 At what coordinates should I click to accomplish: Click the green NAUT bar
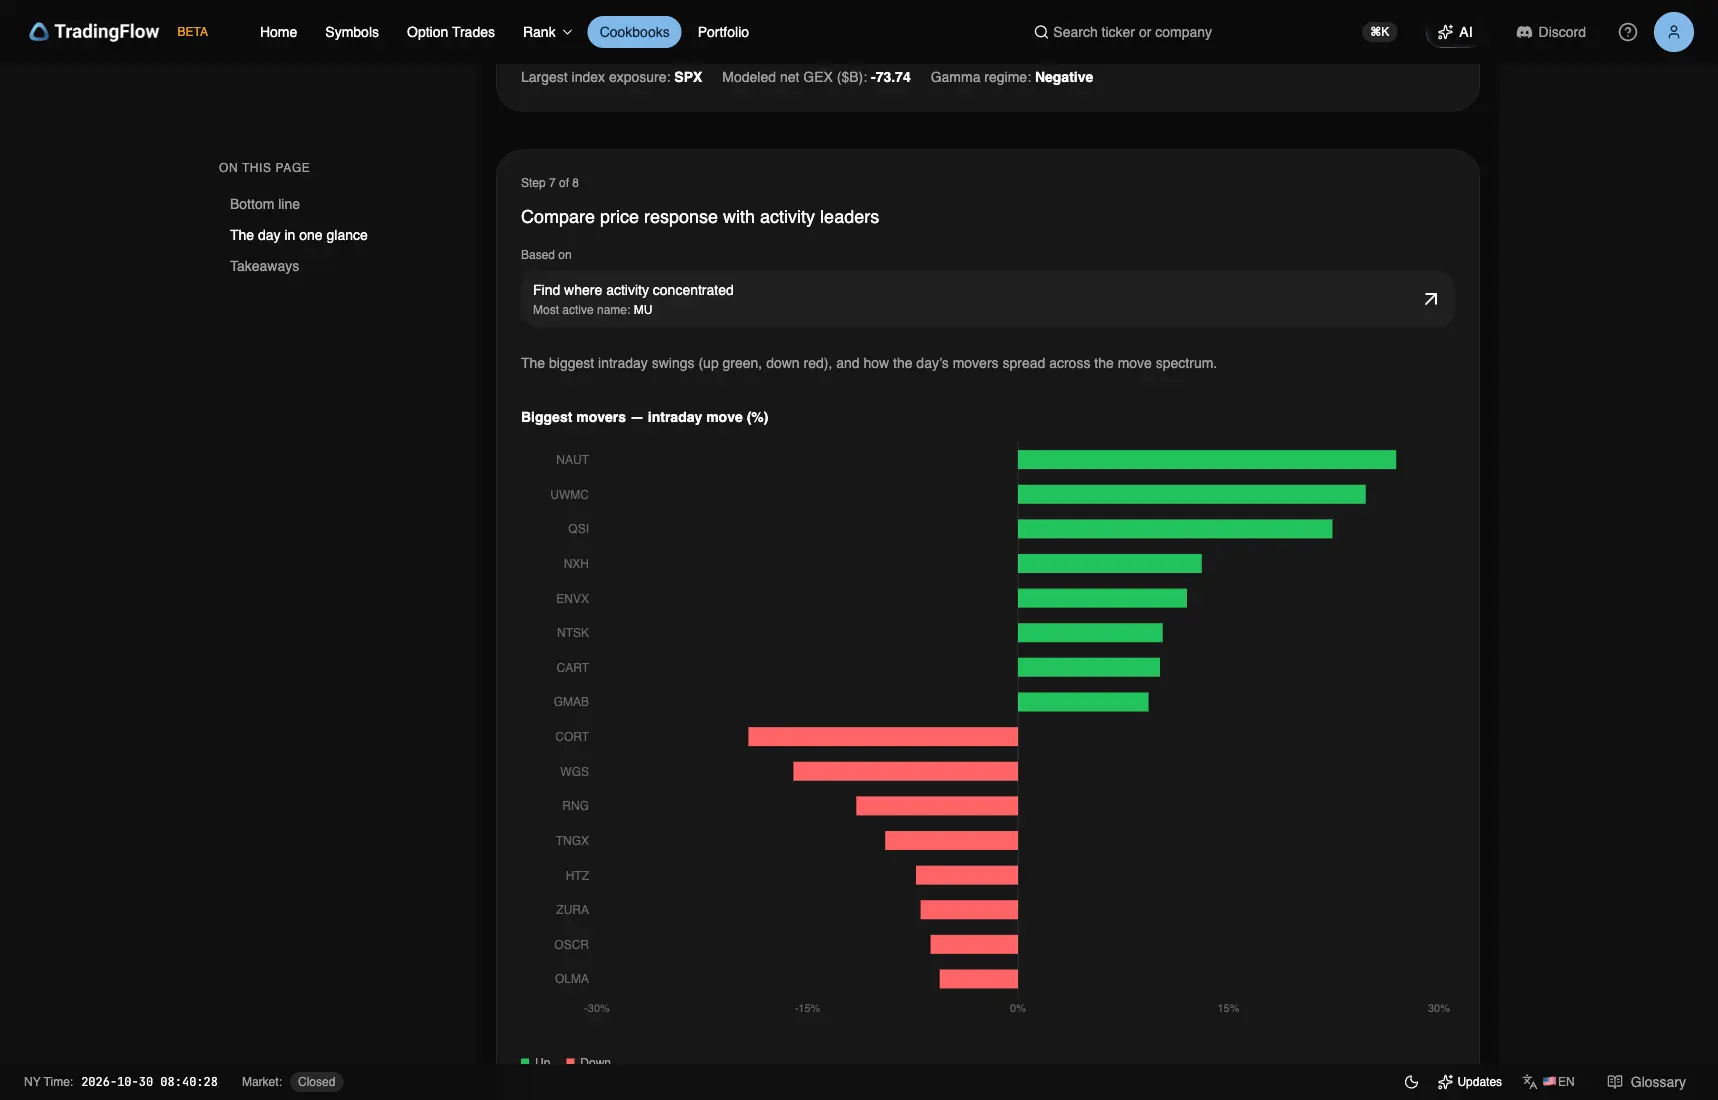point(1207,460)
